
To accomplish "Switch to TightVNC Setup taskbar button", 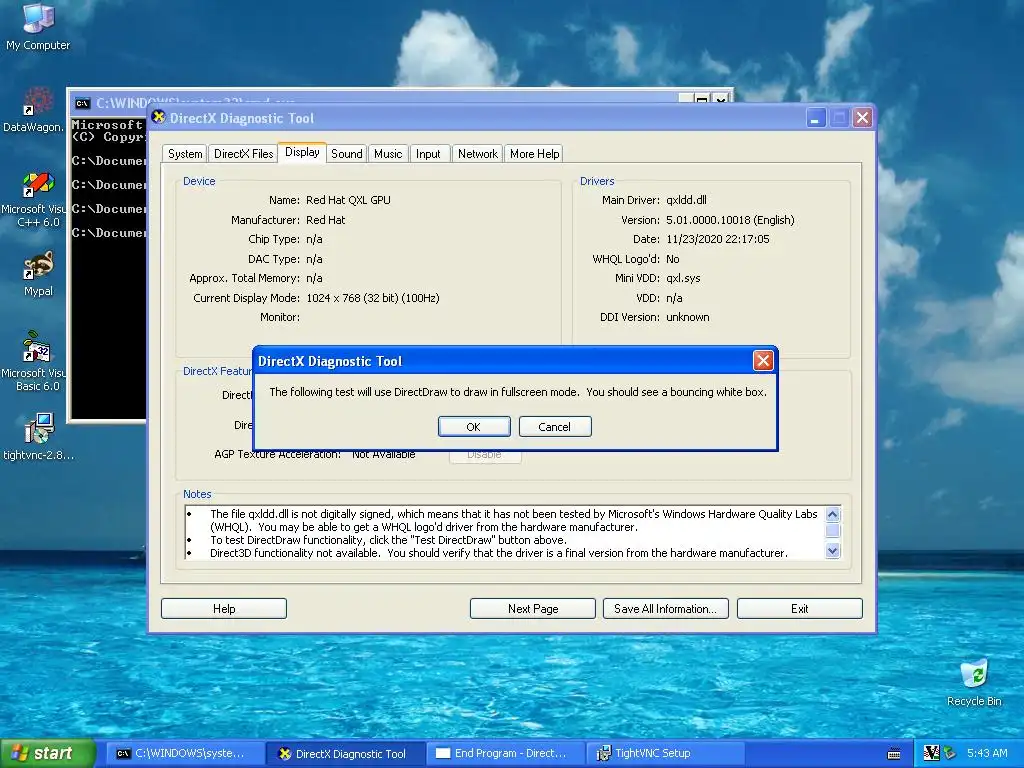I will click(x=665, y=753).
